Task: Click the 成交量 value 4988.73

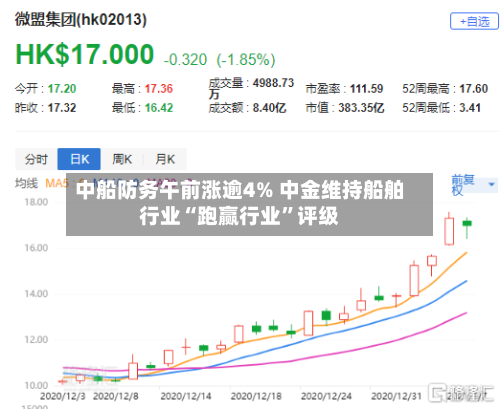Action: [x=273, y=83]
